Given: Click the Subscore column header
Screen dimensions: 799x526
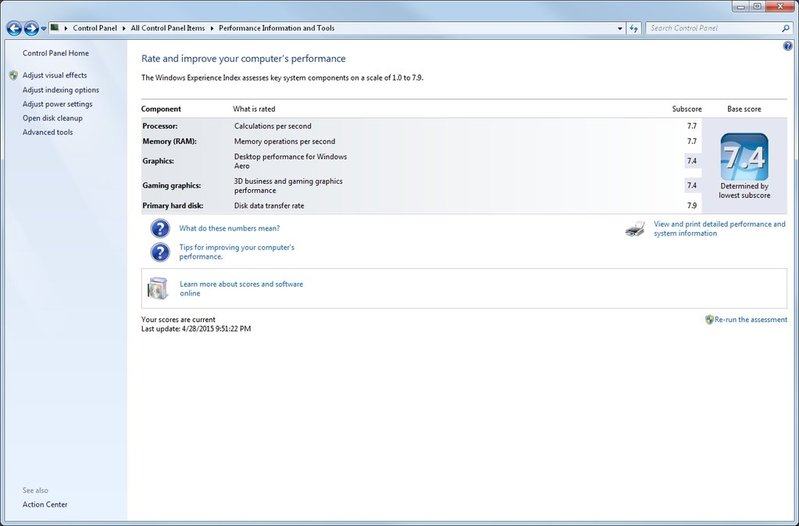Looking at the screenshot, I should pyautogui.click(x=686, y=109).
